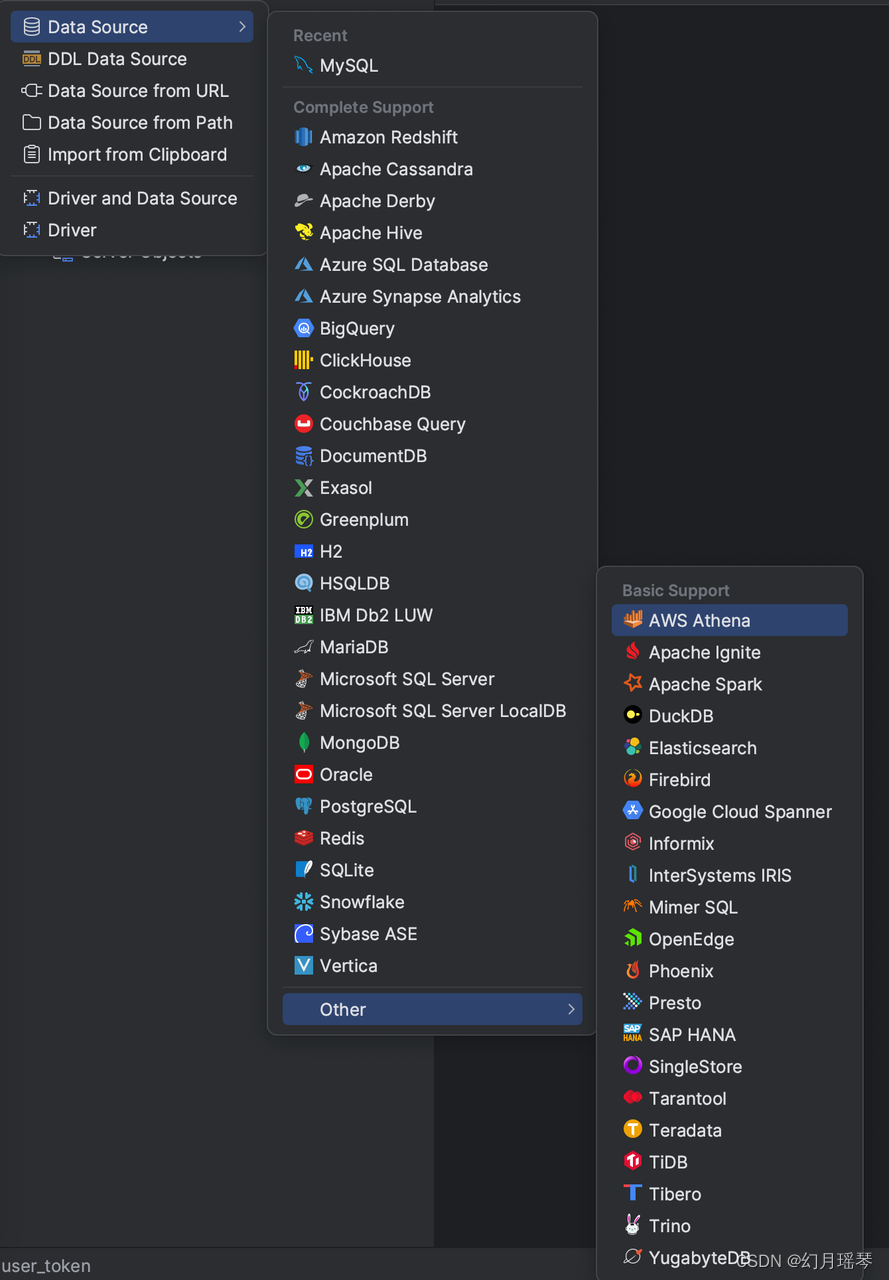The height and width of the screenshot is (1280, 889).
Task: Select Microsoft SQL Server
Action: [x=432, y=679]
